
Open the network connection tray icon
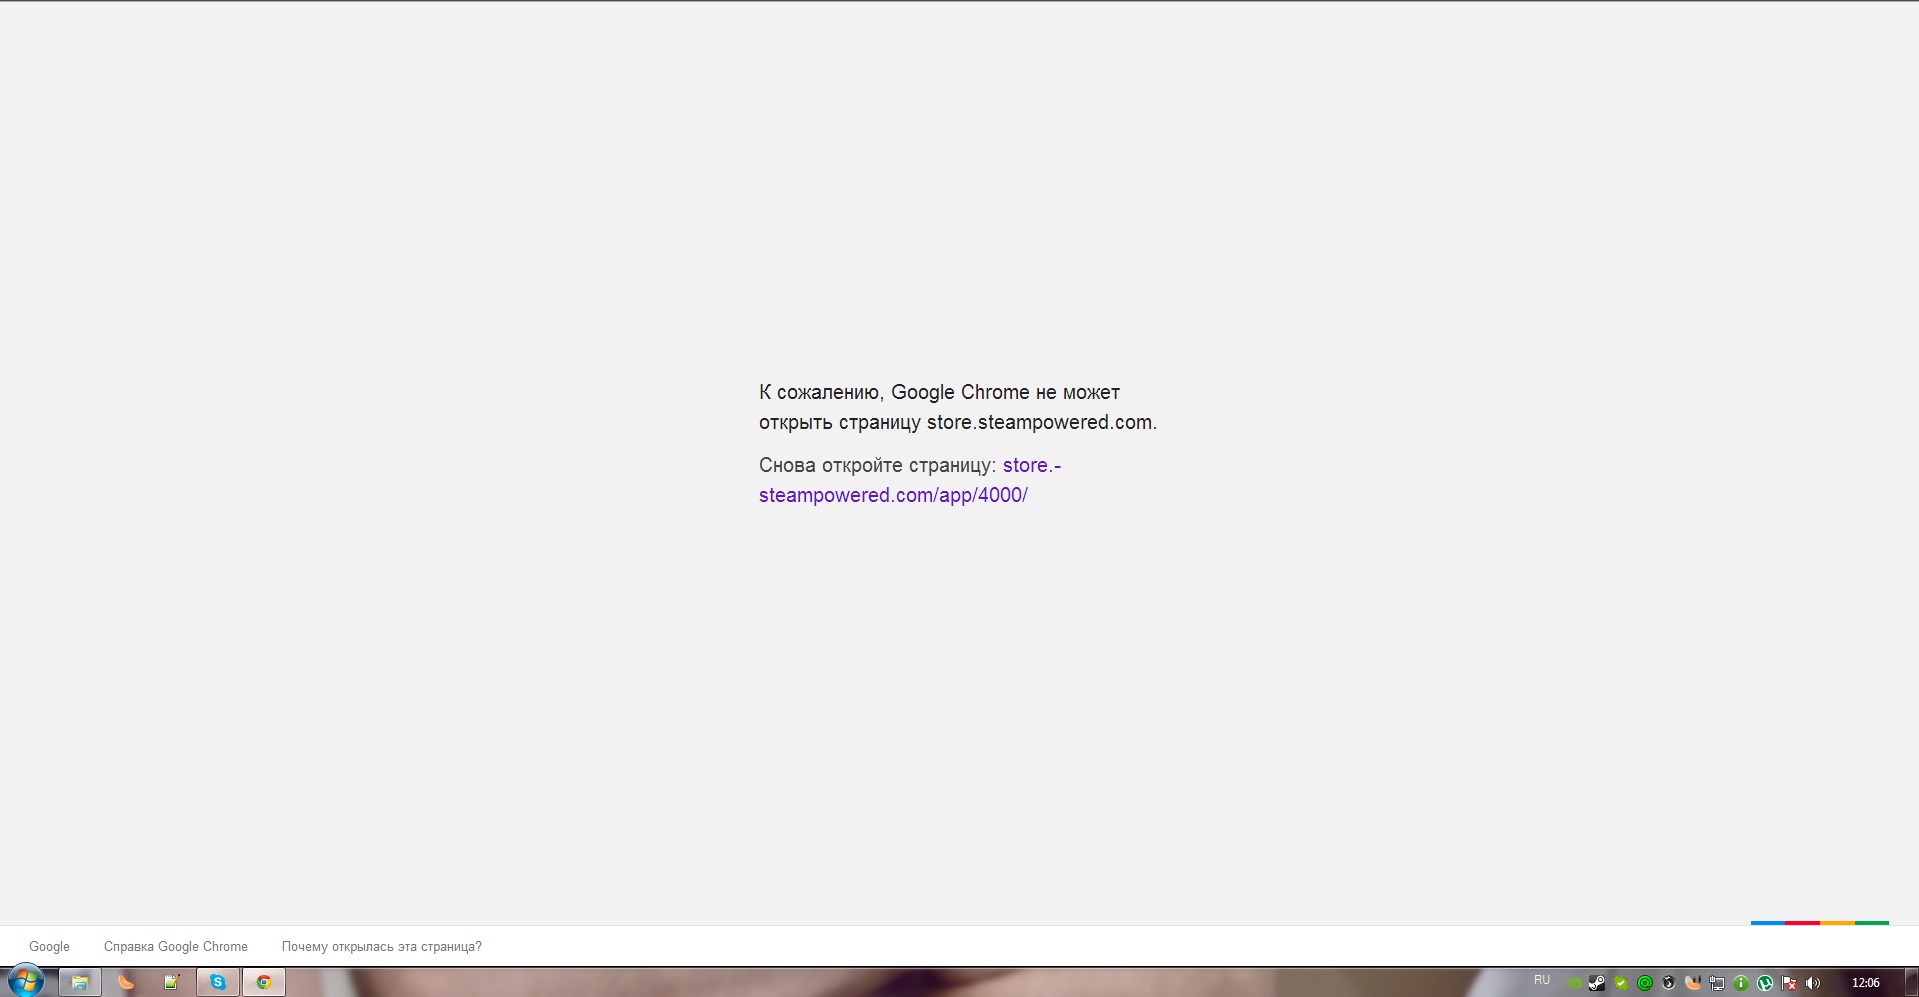coord(1717,983)
